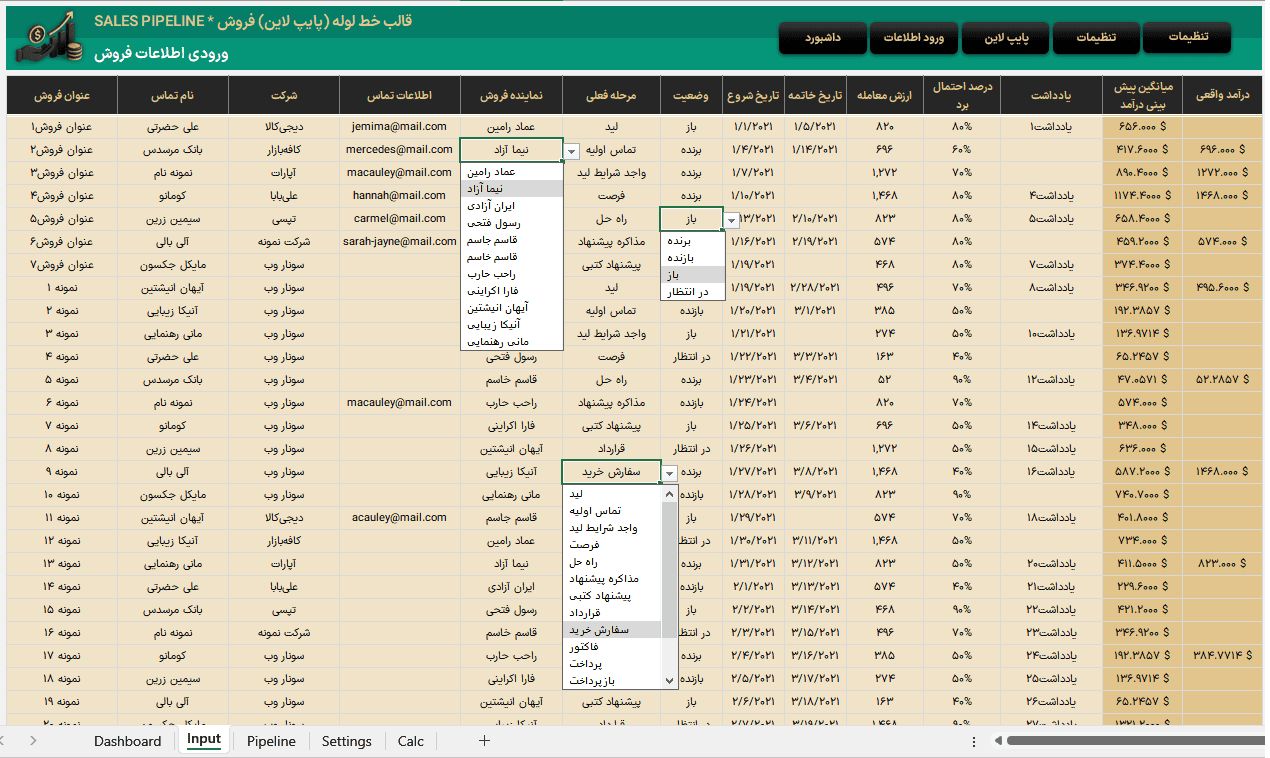Select the درصد احتمال برد column header
The image size is (1270, 758).
962,96
